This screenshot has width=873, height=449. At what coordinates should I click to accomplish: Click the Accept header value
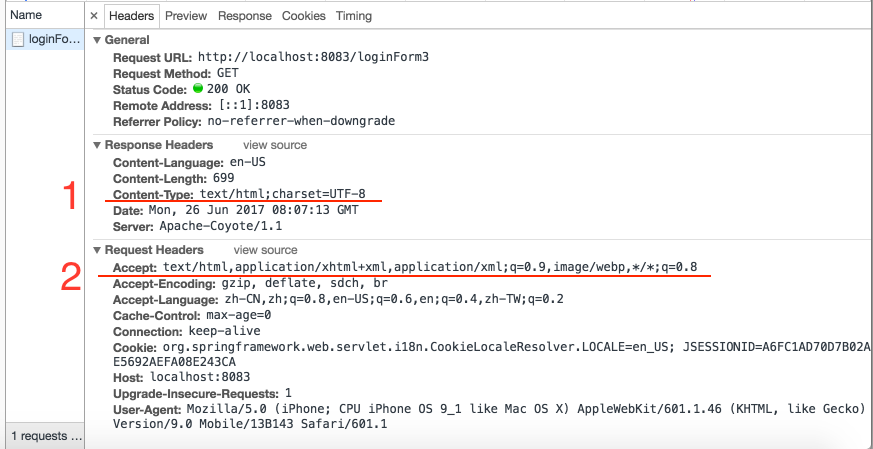point(430,267)
